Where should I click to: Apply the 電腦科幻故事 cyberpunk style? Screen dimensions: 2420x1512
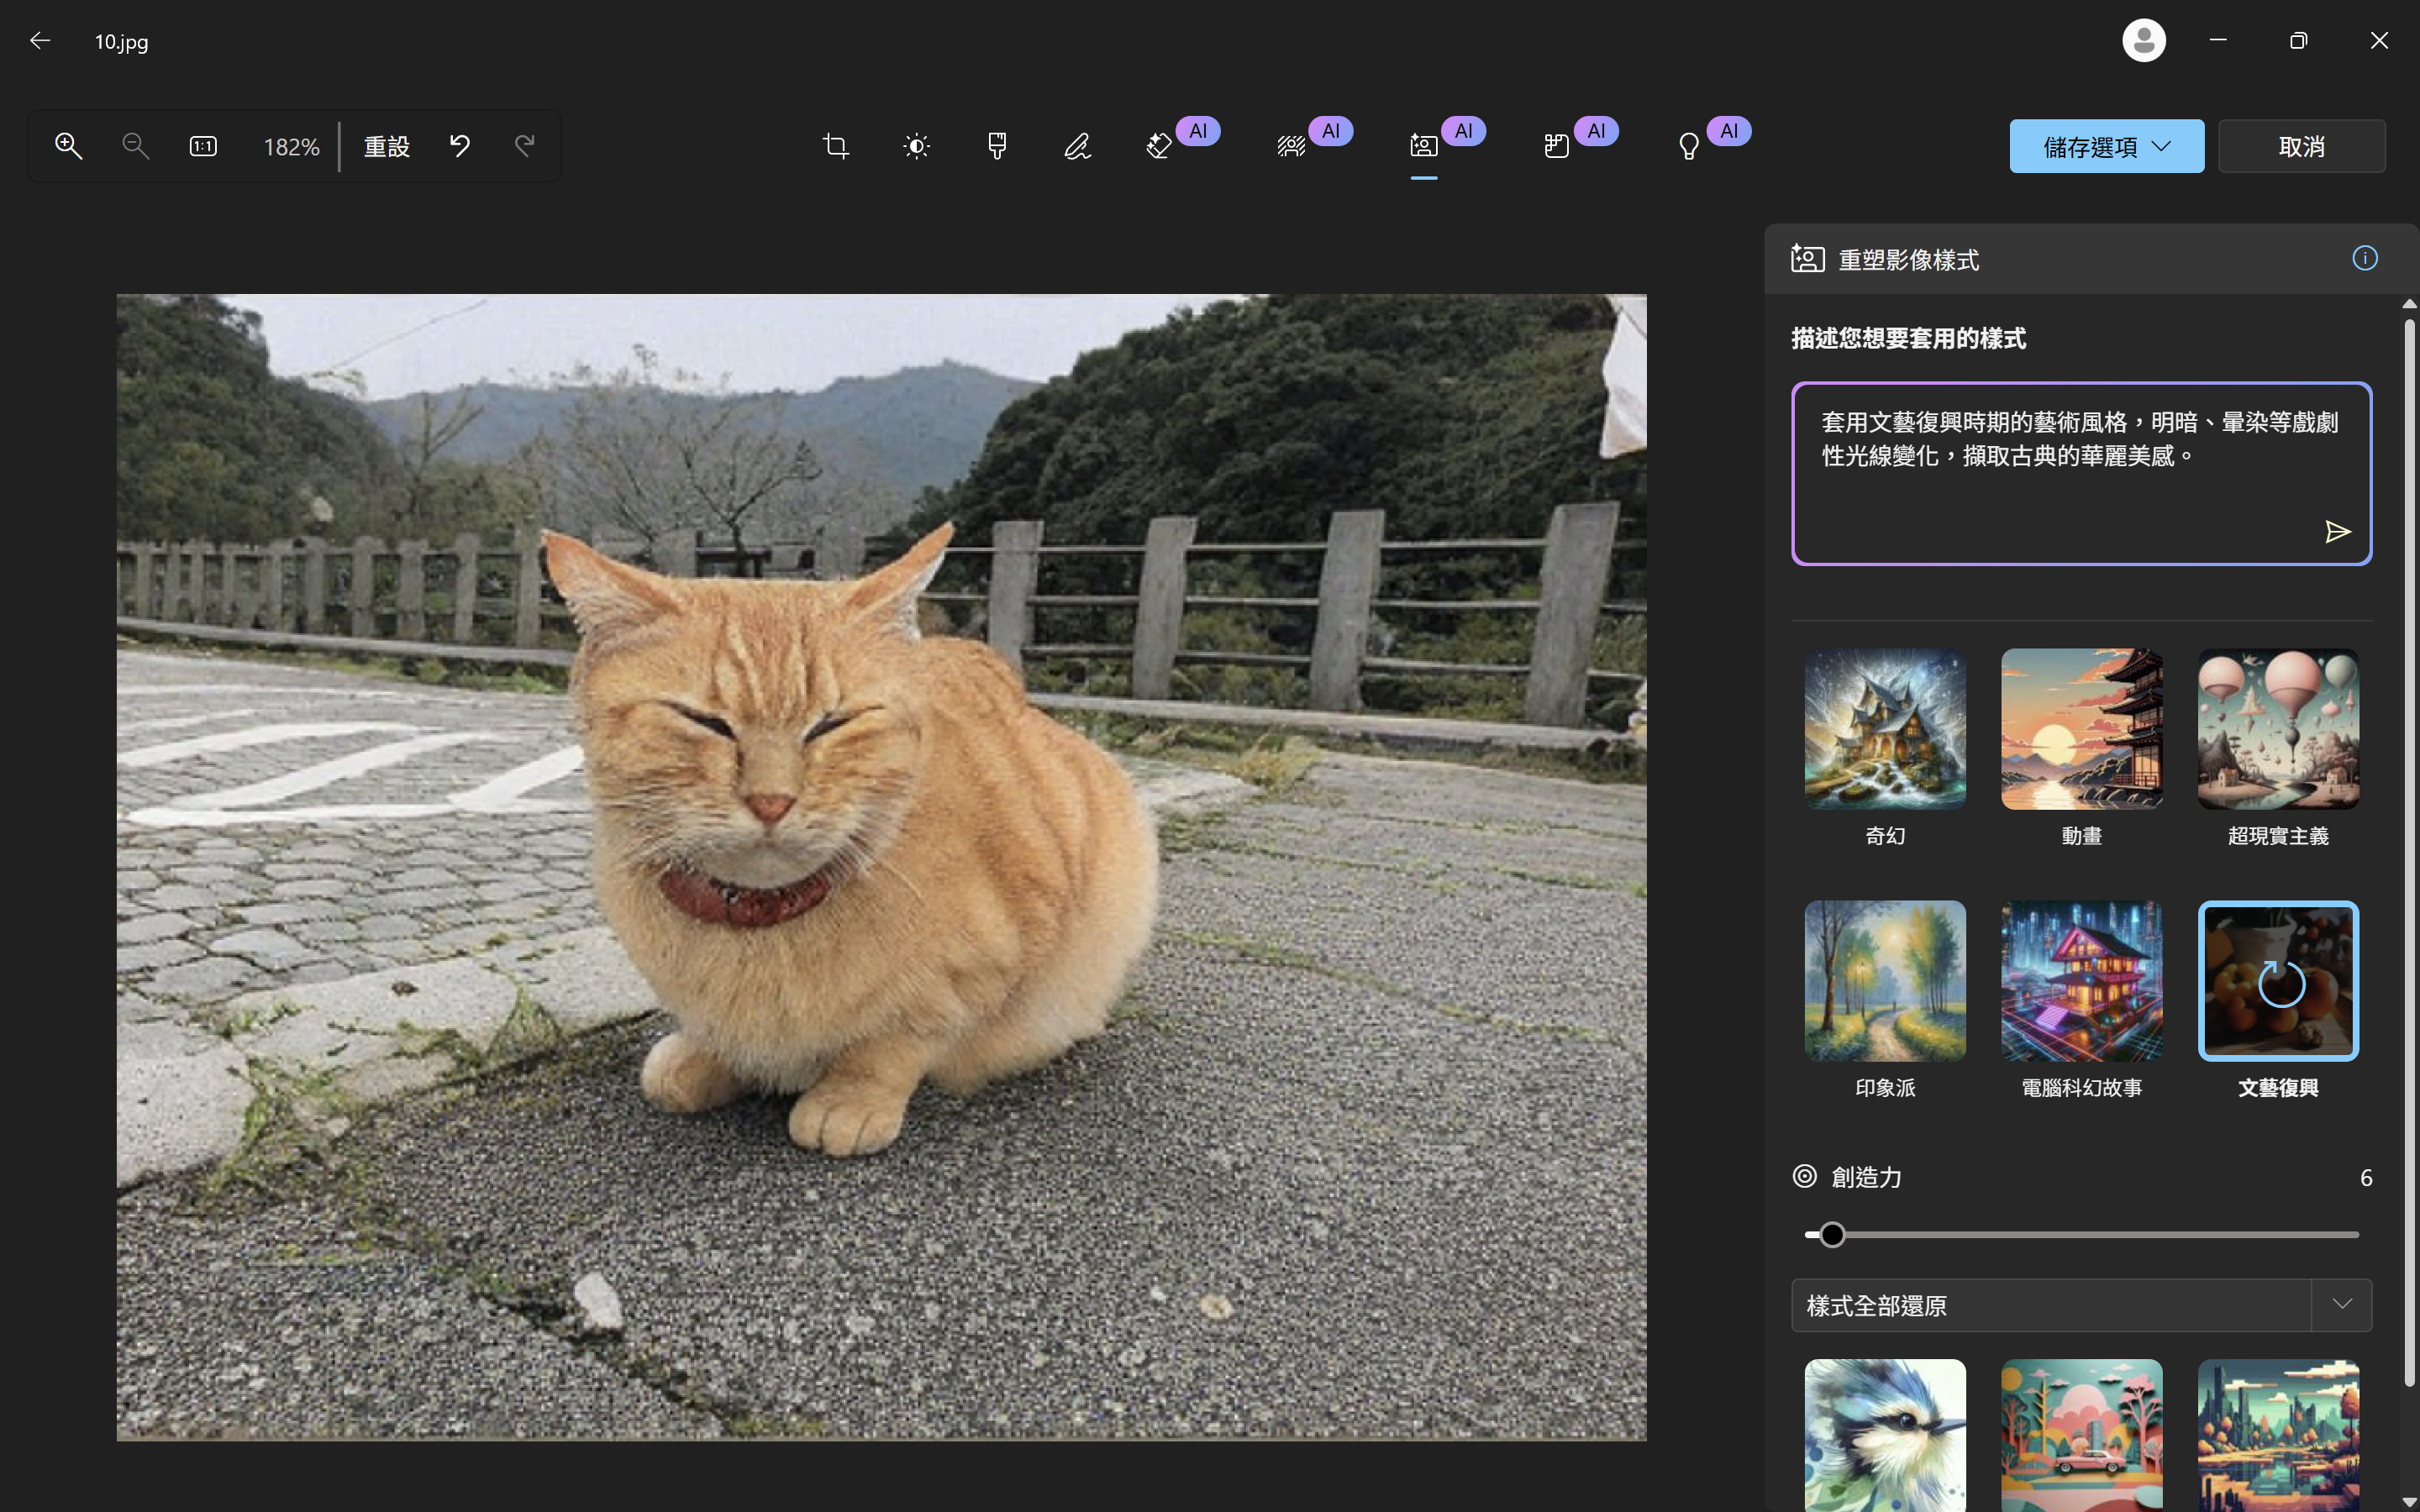click(x=2081, y=981)
